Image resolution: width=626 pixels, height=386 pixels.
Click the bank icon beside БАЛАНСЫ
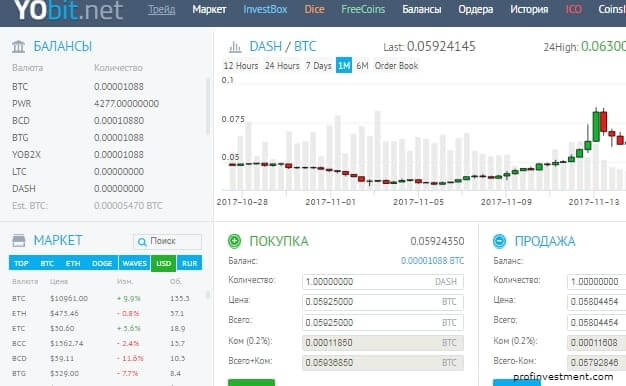click(18, 47)
